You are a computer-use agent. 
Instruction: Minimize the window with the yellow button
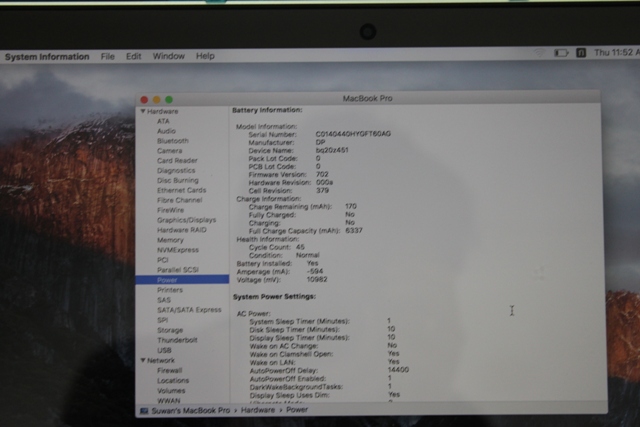156,100
